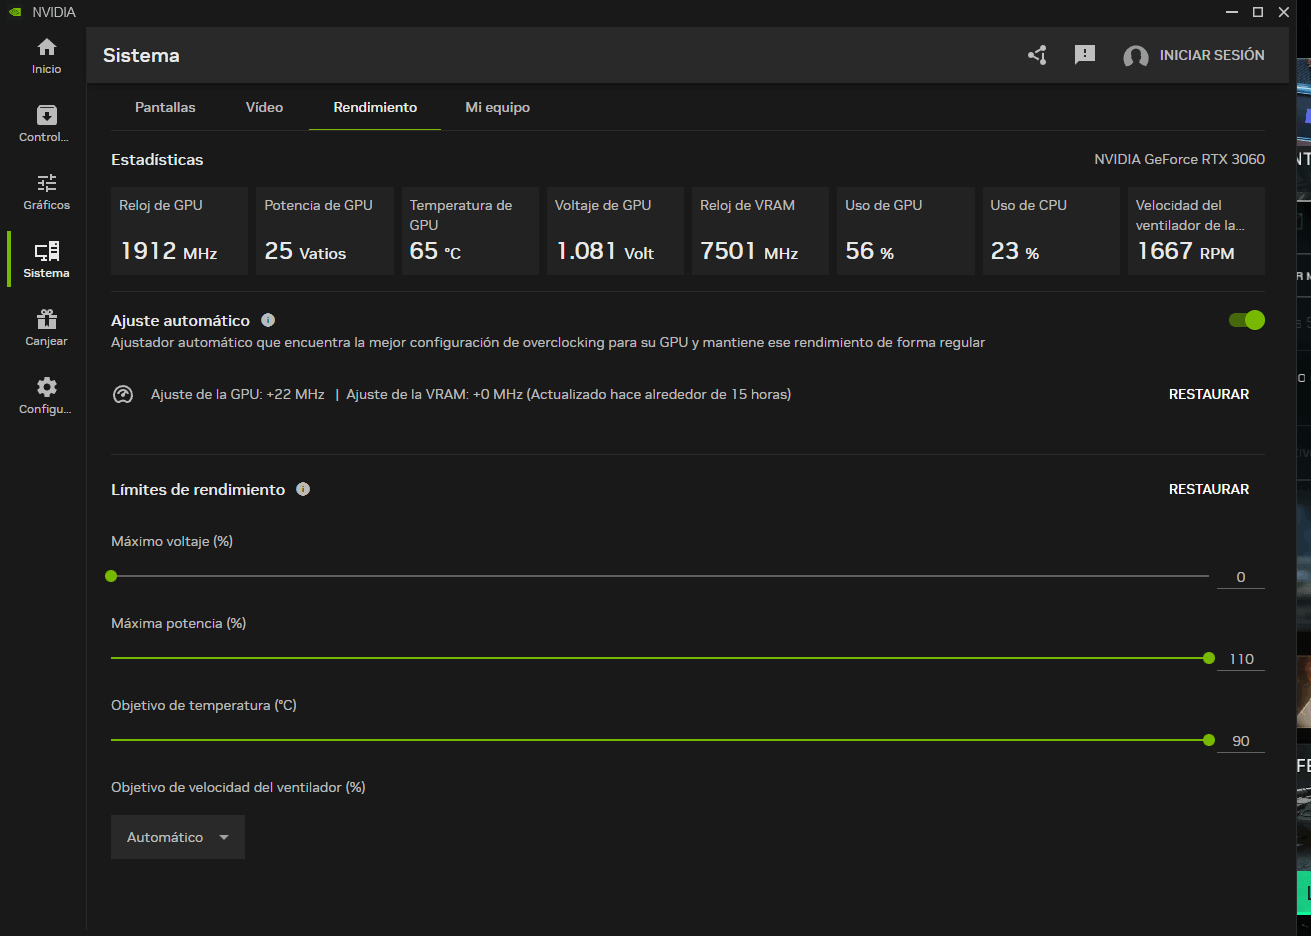The width and height of the screenshot is (1311, 936).
Task: Select the Rendimiento tab
Action: 375,107
